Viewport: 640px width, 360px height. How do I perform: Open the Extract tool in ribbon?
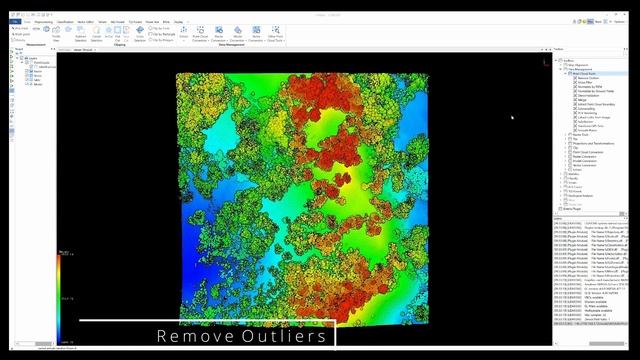pyautogui.click(x=184, y=33)
